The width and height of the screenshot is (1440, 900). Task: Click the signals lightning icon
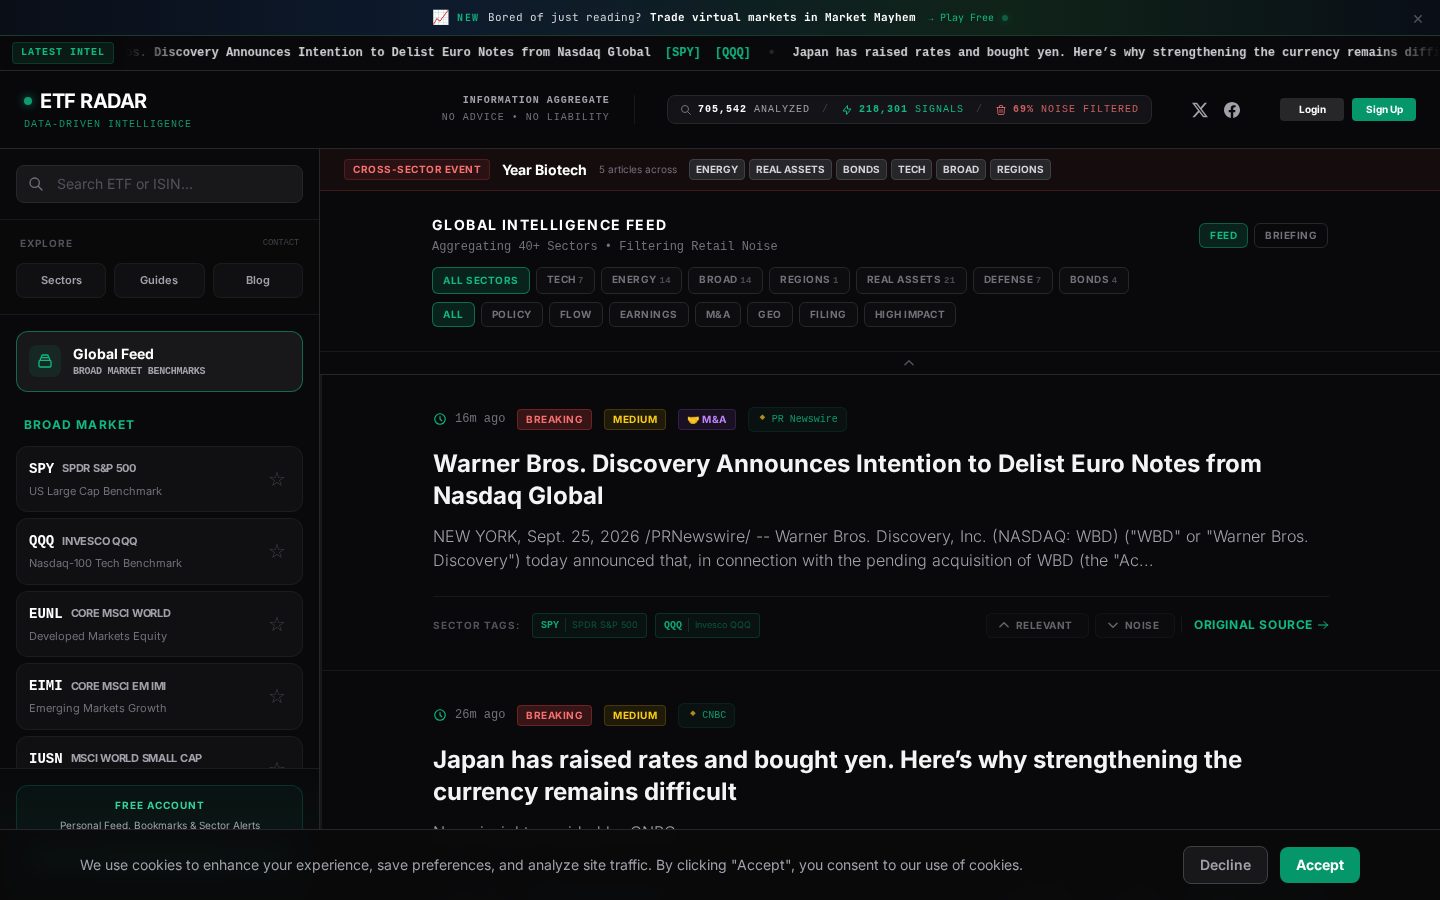pyautogui.click(x=847, y=110)
